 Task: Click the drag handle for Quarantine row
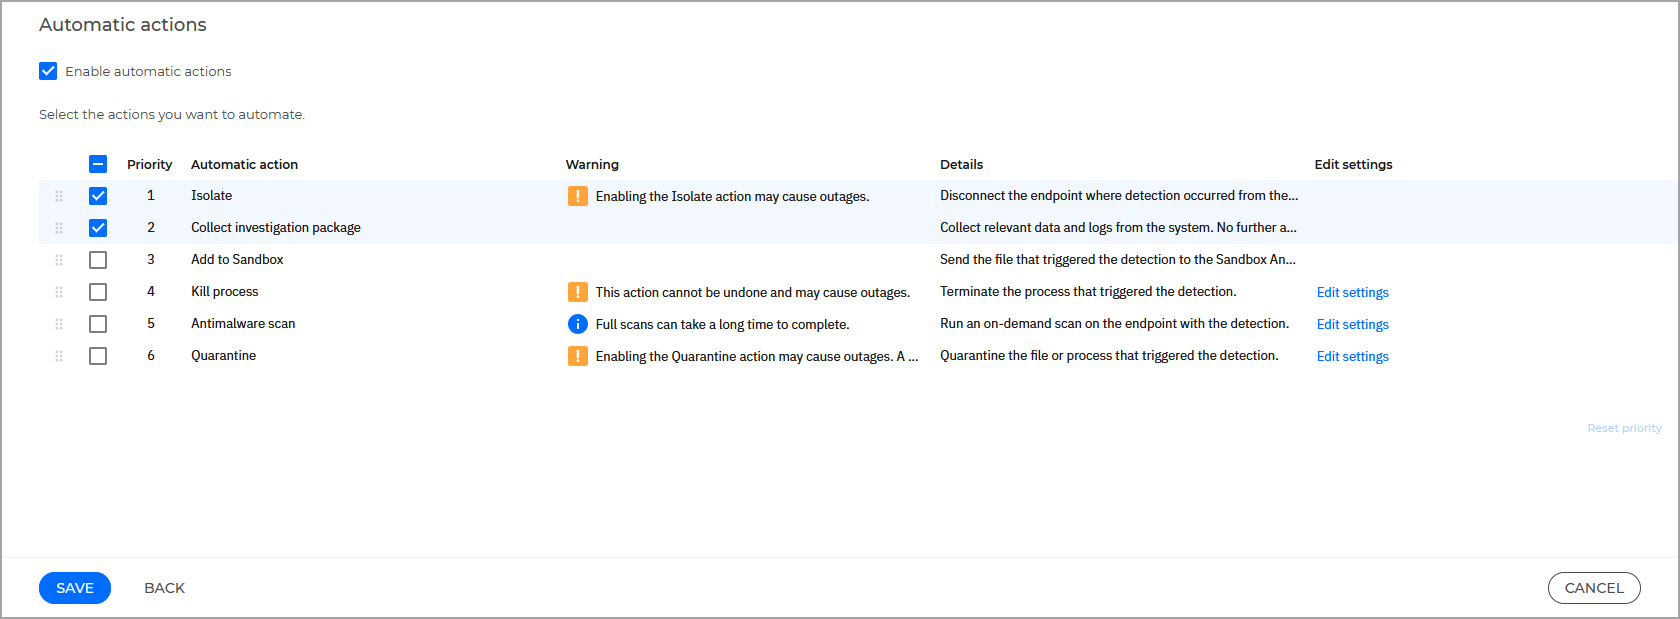(59, 356)
